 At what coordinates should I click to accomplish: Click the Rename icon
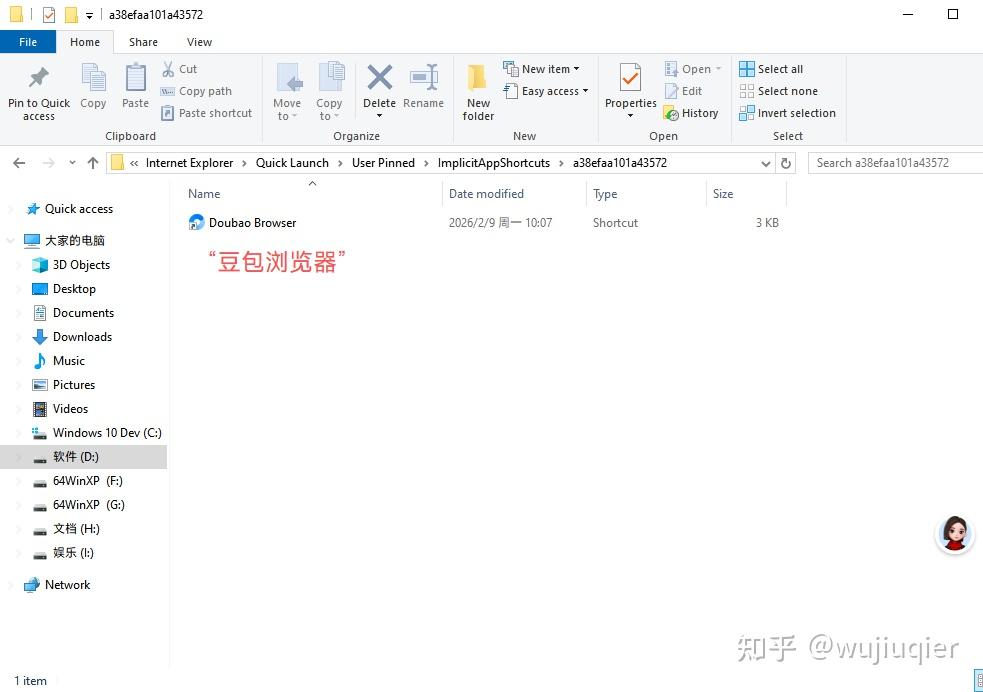(x=424, y=78)
